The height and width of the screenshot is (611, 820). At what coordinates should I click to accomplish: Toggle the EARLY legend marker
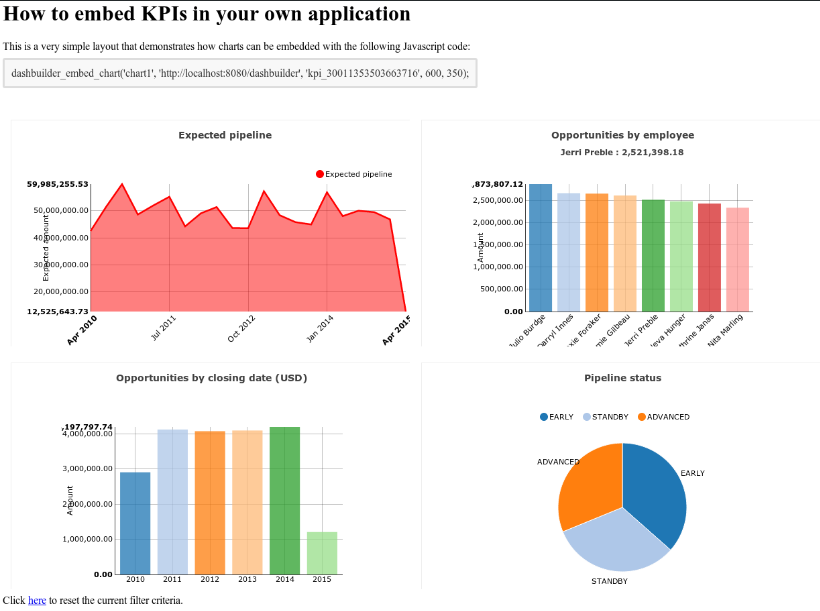point(544,416)
